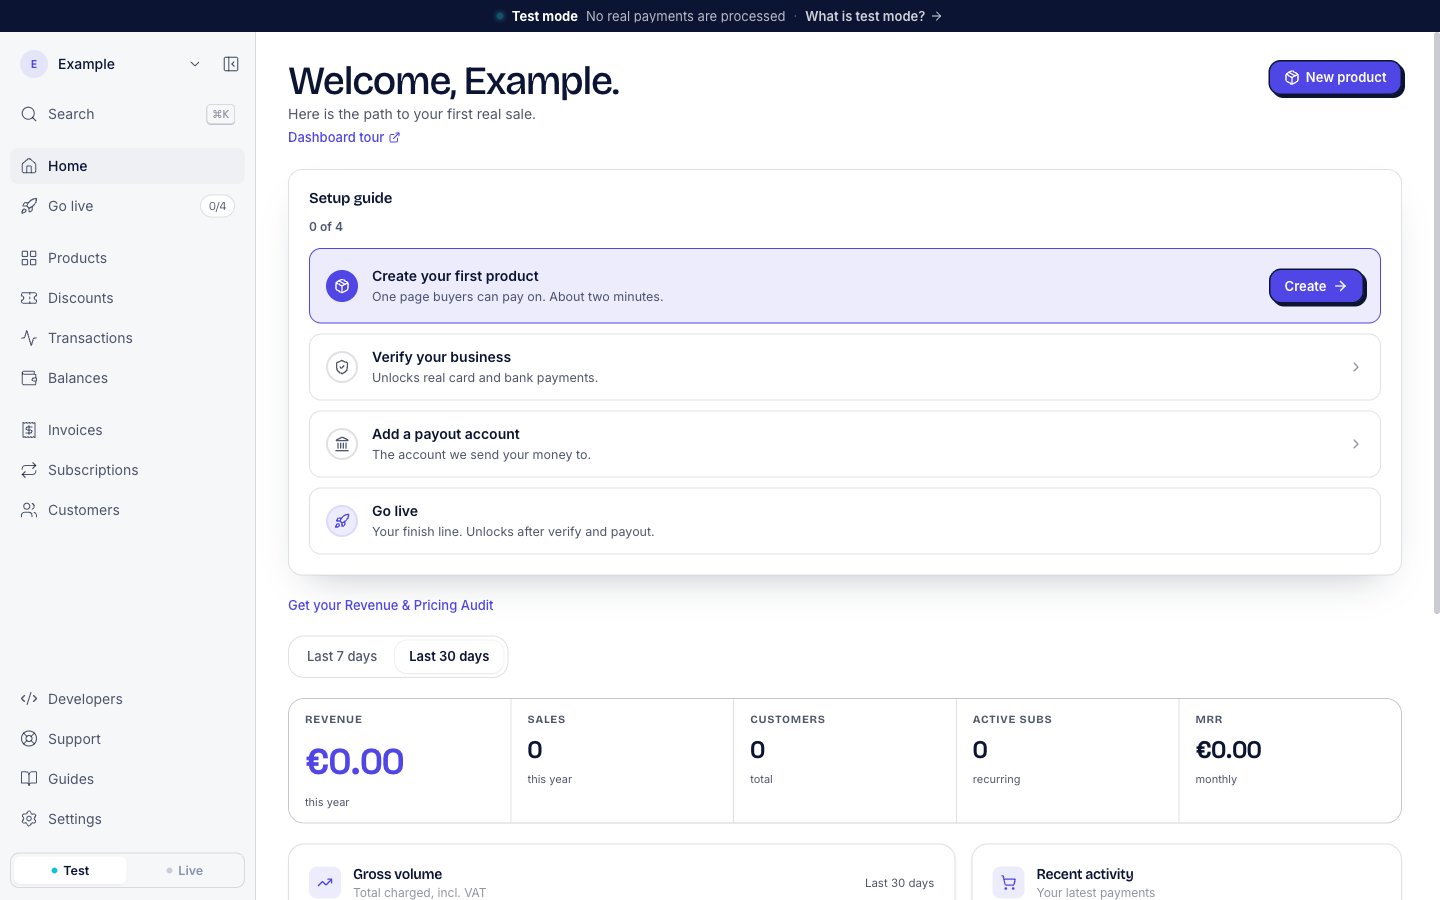Click the Recent activity cart icon
This screenshot has width=1440, height=900.
tap(1008, 882)
